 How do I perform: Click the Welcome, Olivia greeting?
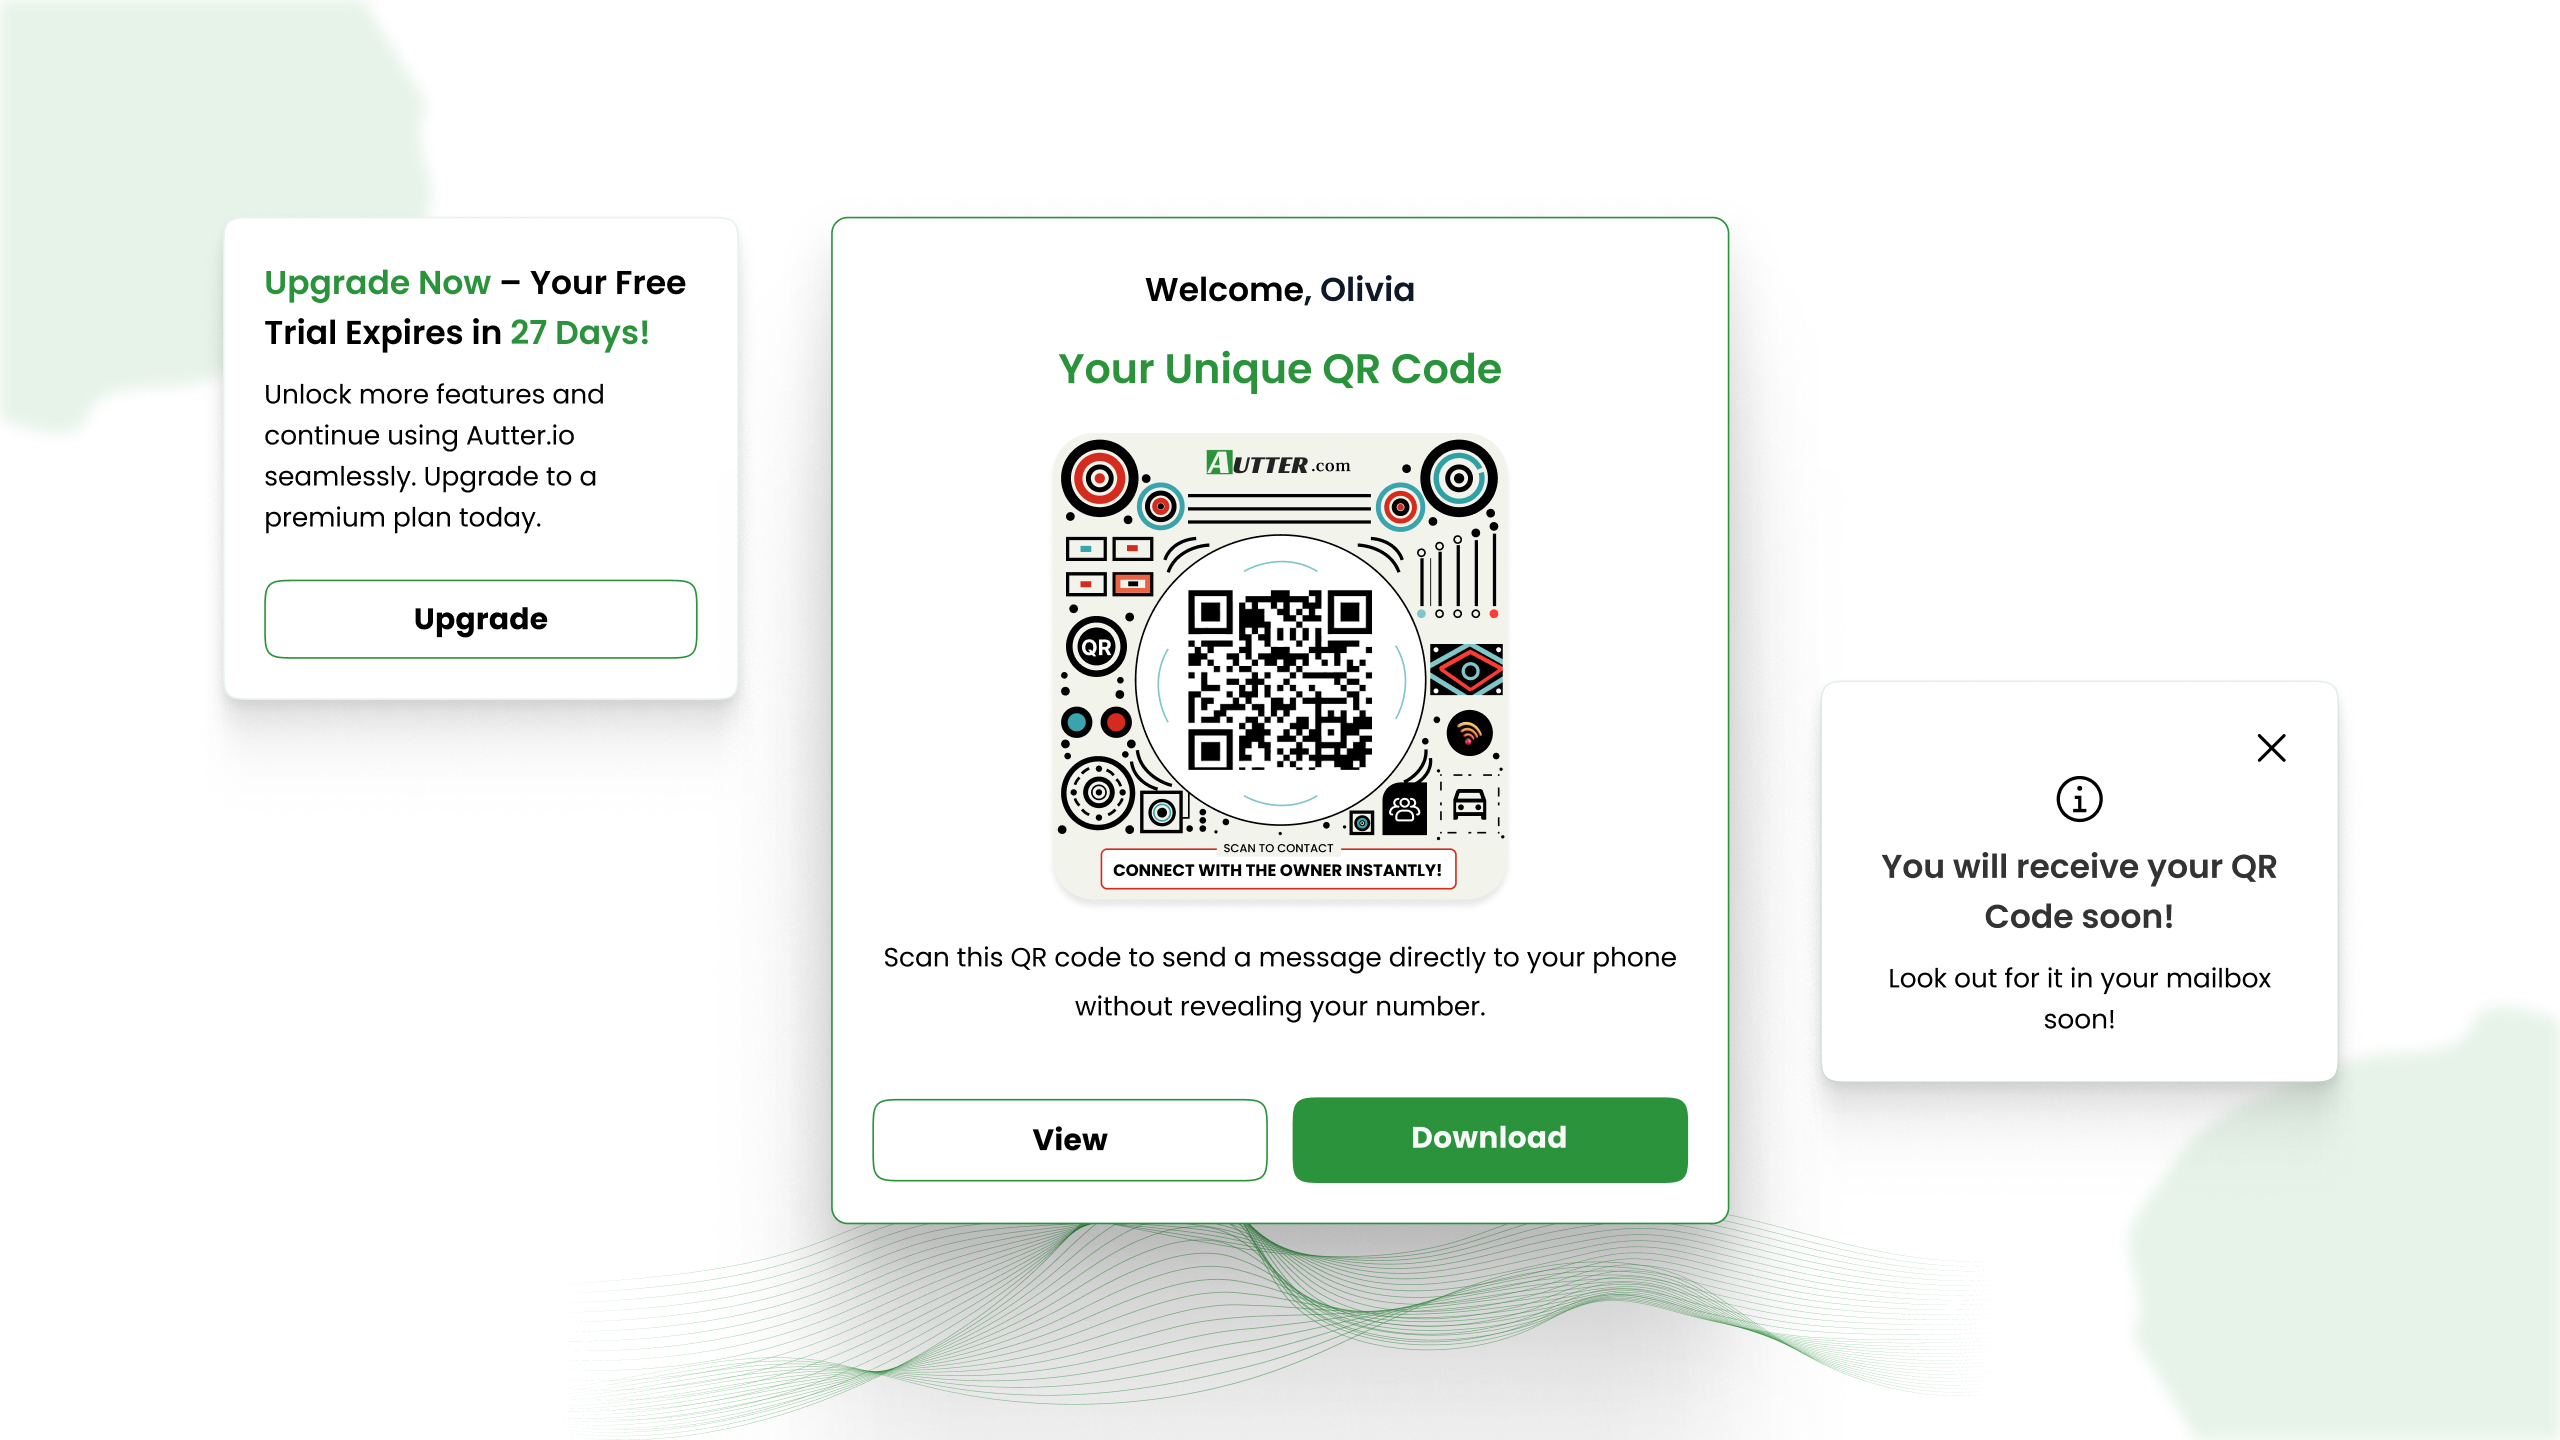(x=1279, y=290)
